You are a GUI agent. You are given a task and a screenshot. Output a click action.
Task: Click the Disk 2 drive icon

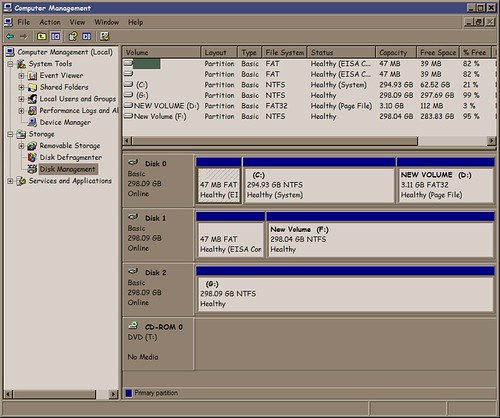click(x=133, y=271)
